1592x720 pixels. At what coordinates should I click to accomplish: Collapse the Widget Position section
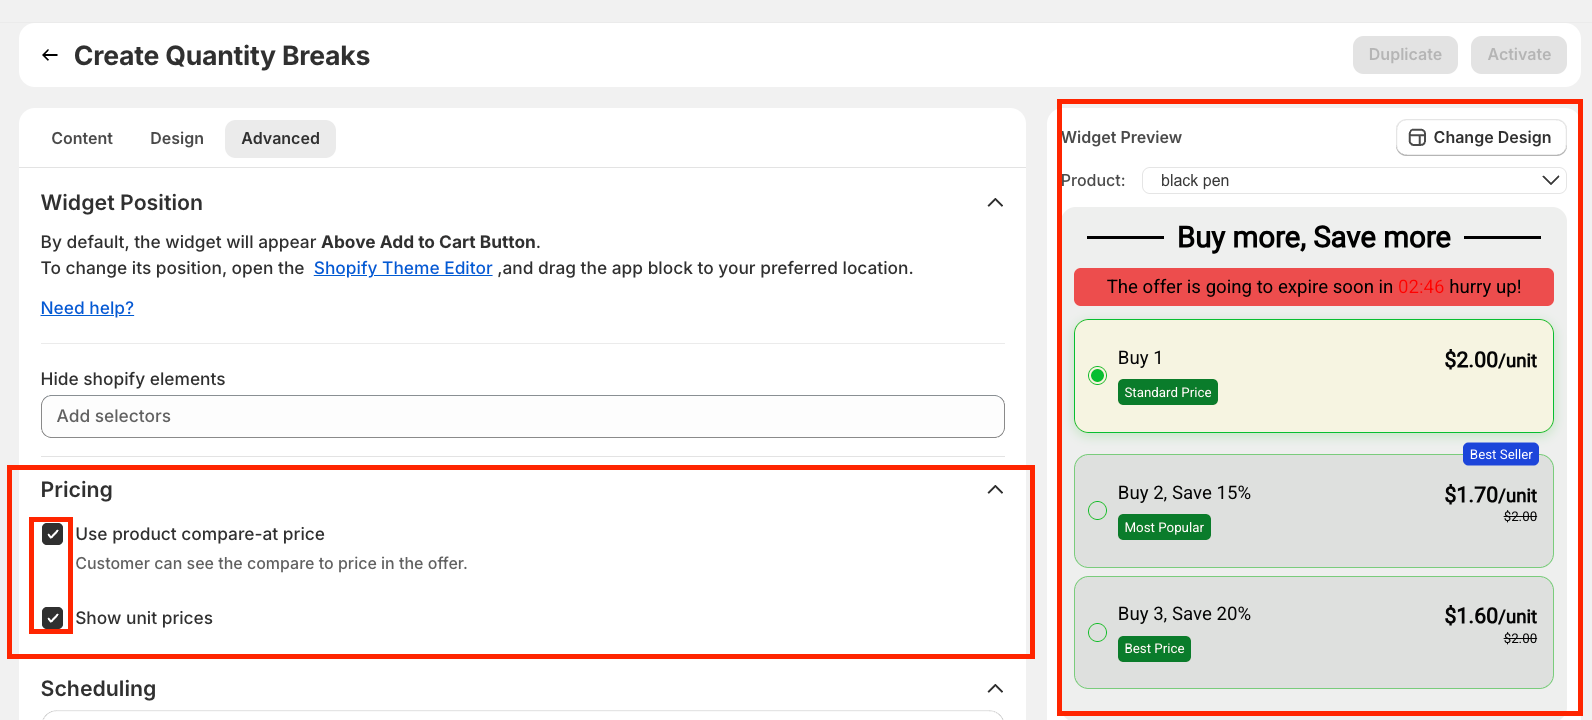click(x=995, y=203)
